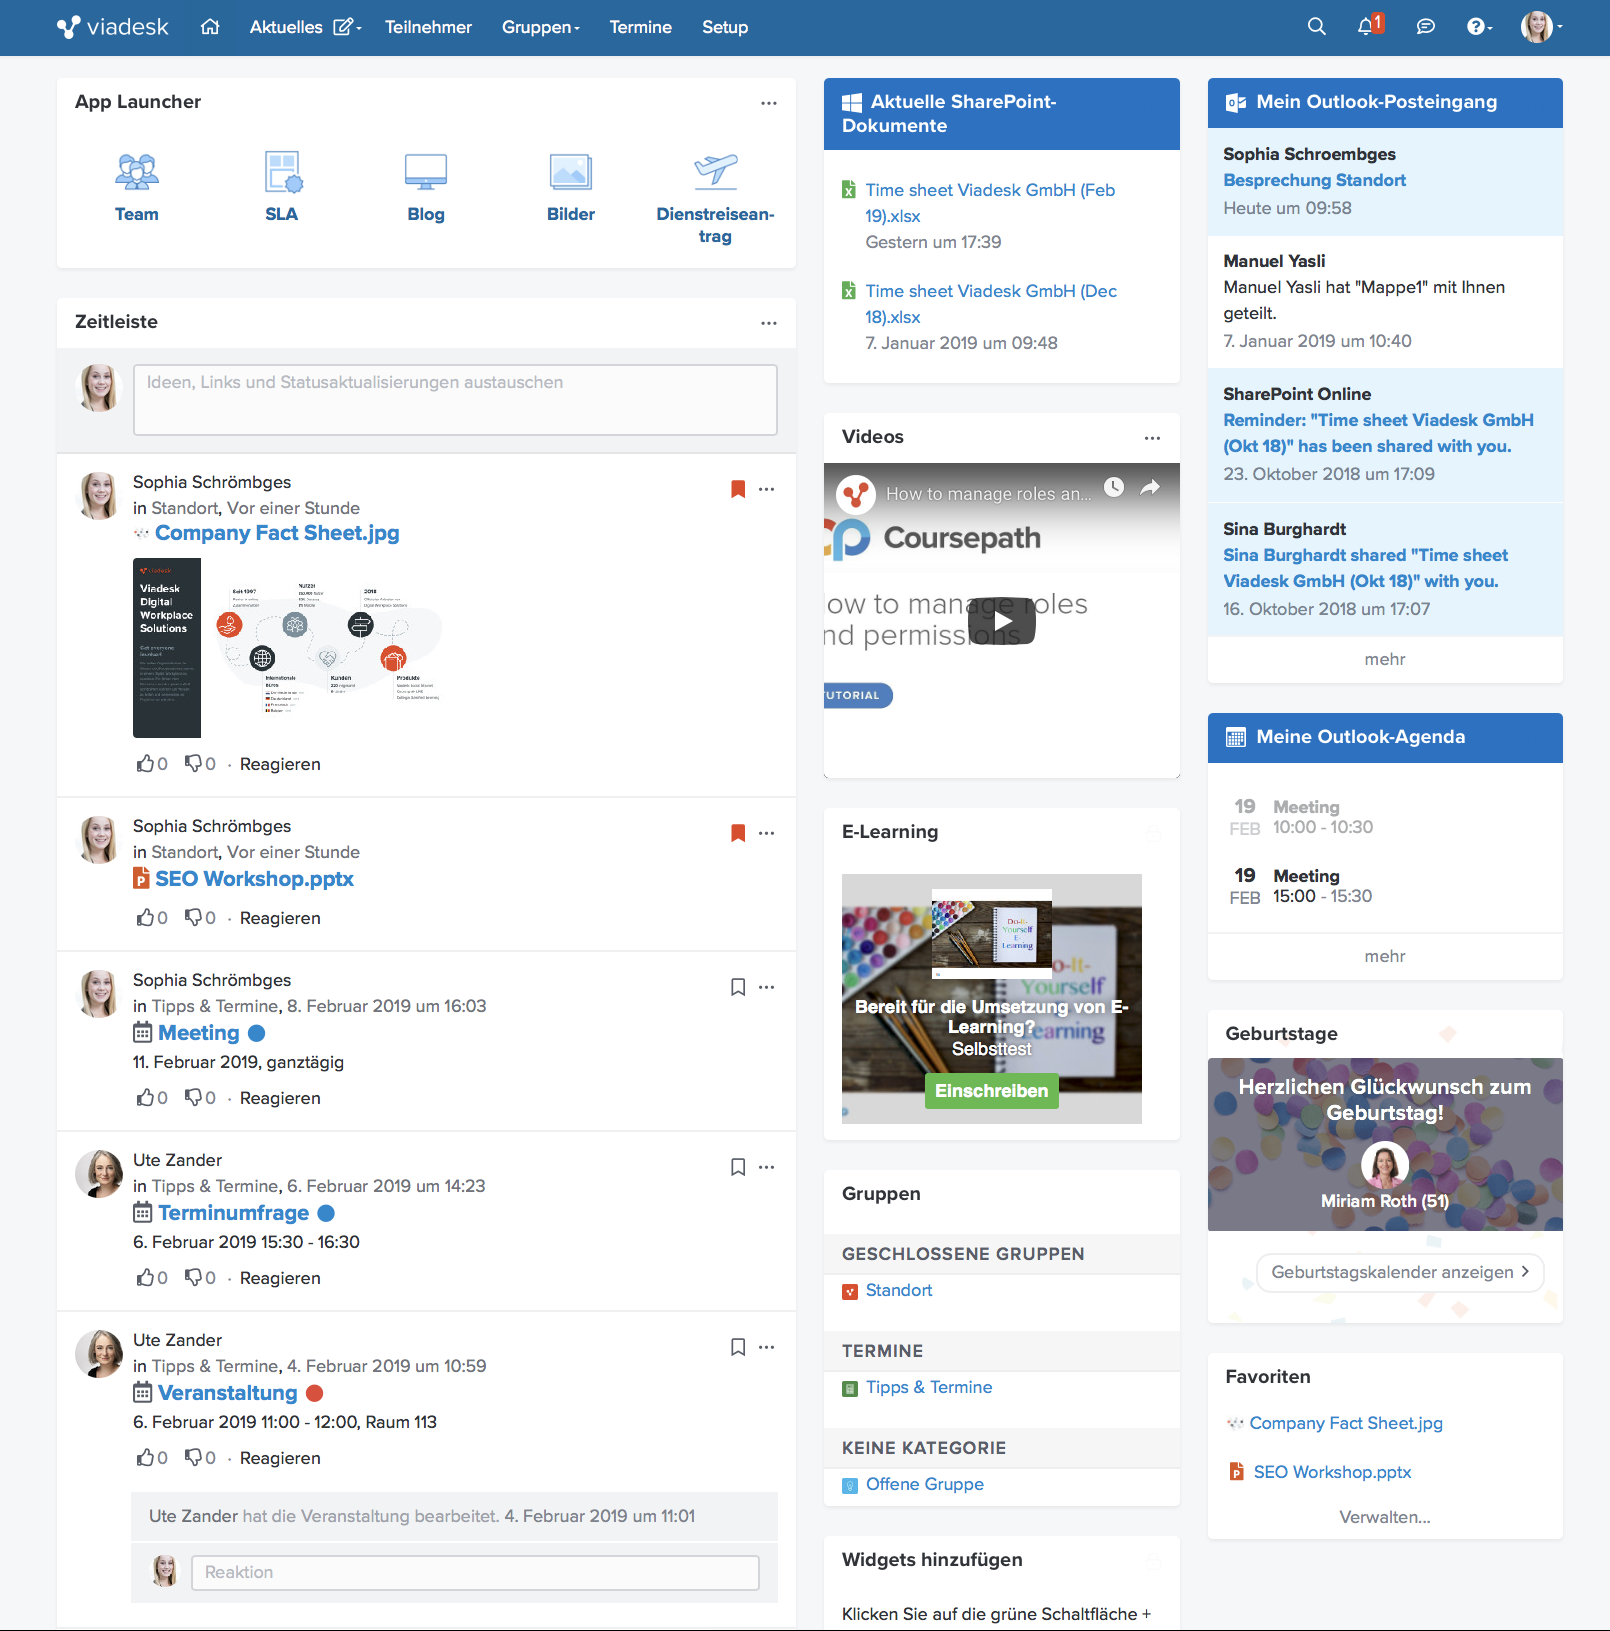This screenshot has height=1631, width=1610.
Task: Go to home via house icon
Action: tap(210, 27)
